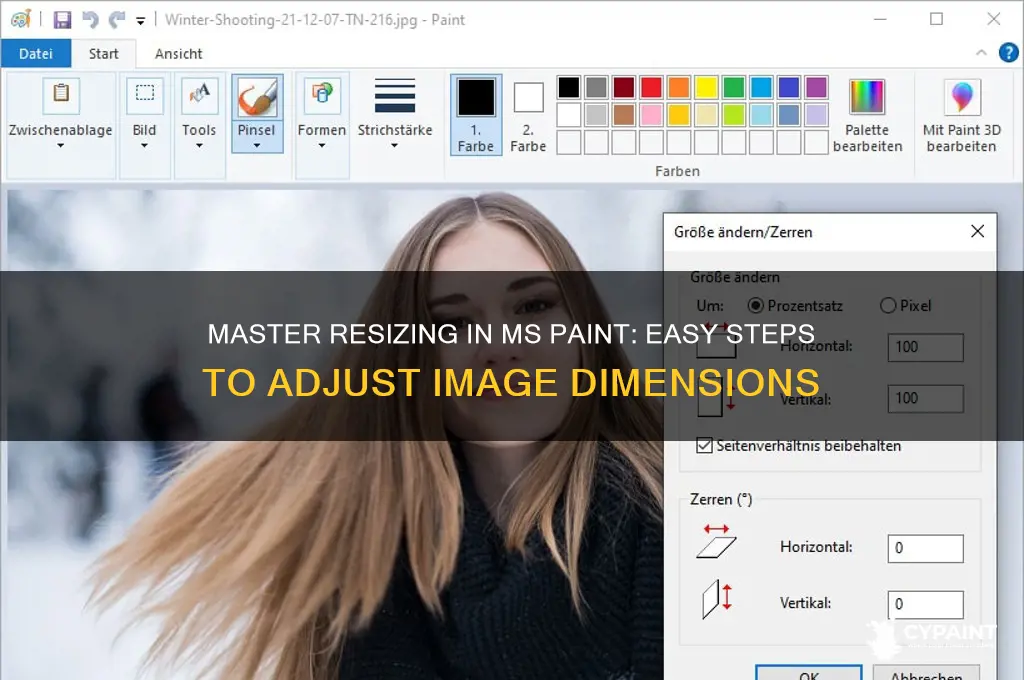Select 1. Farbe foreground color
This screenshot has height=680, width=1024.
pos(476,115)
